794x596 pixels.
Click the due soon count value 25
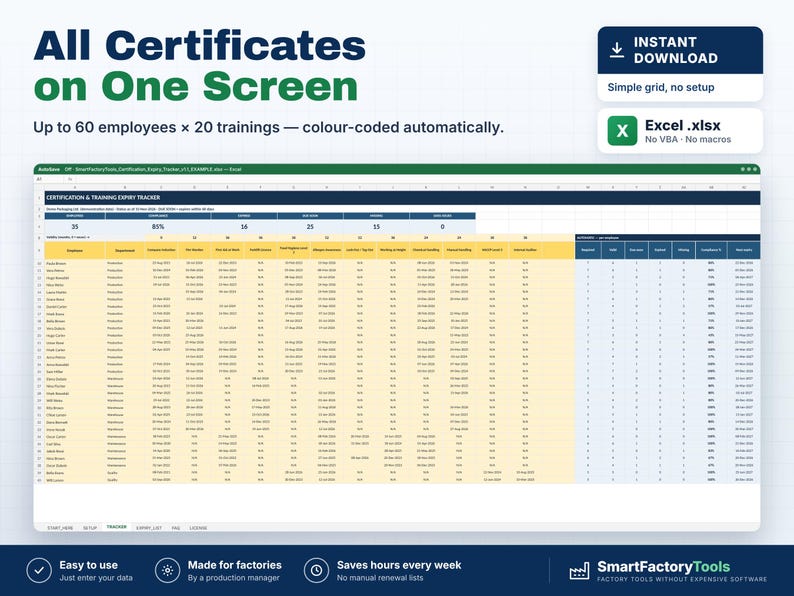[310, 227]
